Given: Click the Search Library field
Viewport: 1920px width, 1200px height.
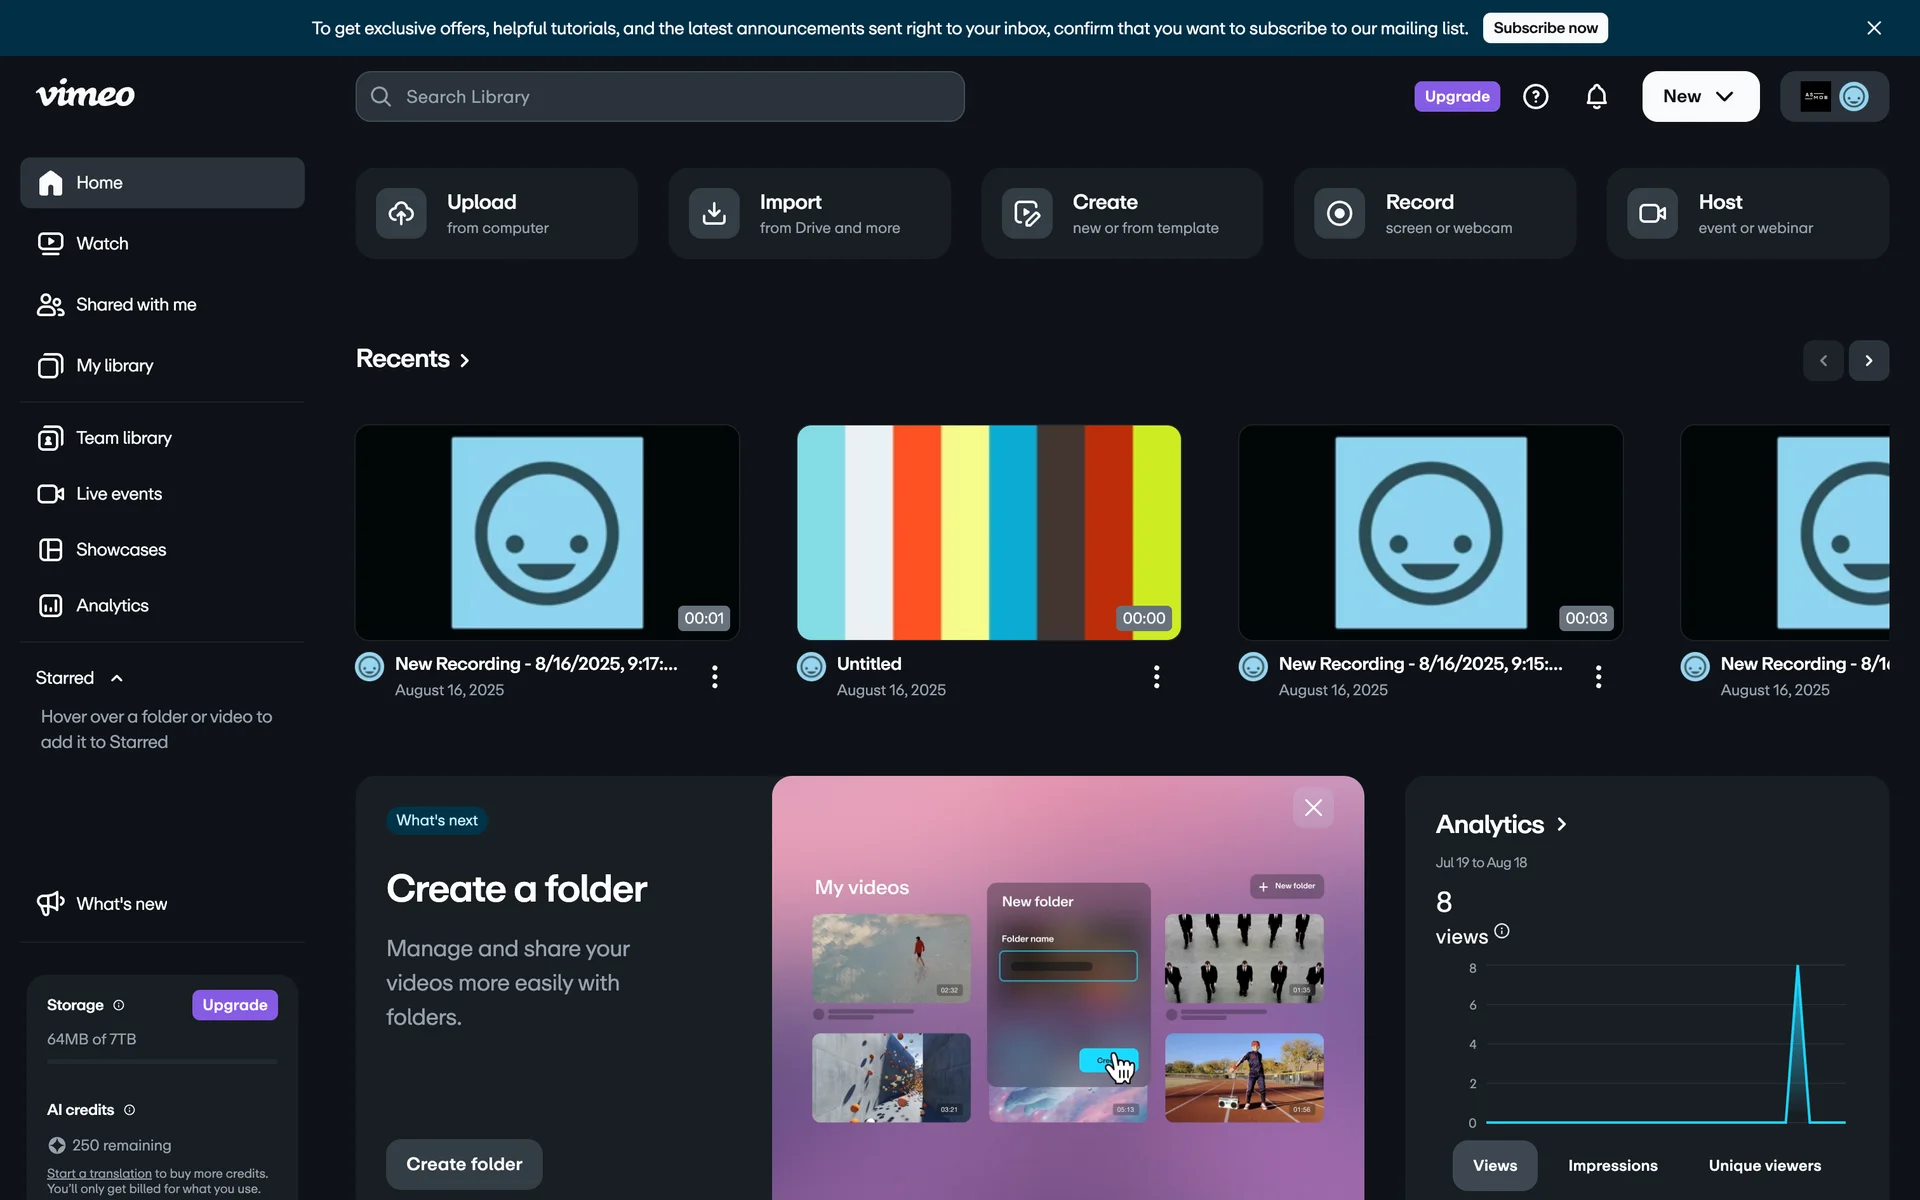Looking at the screenshot, I should 660,96.
